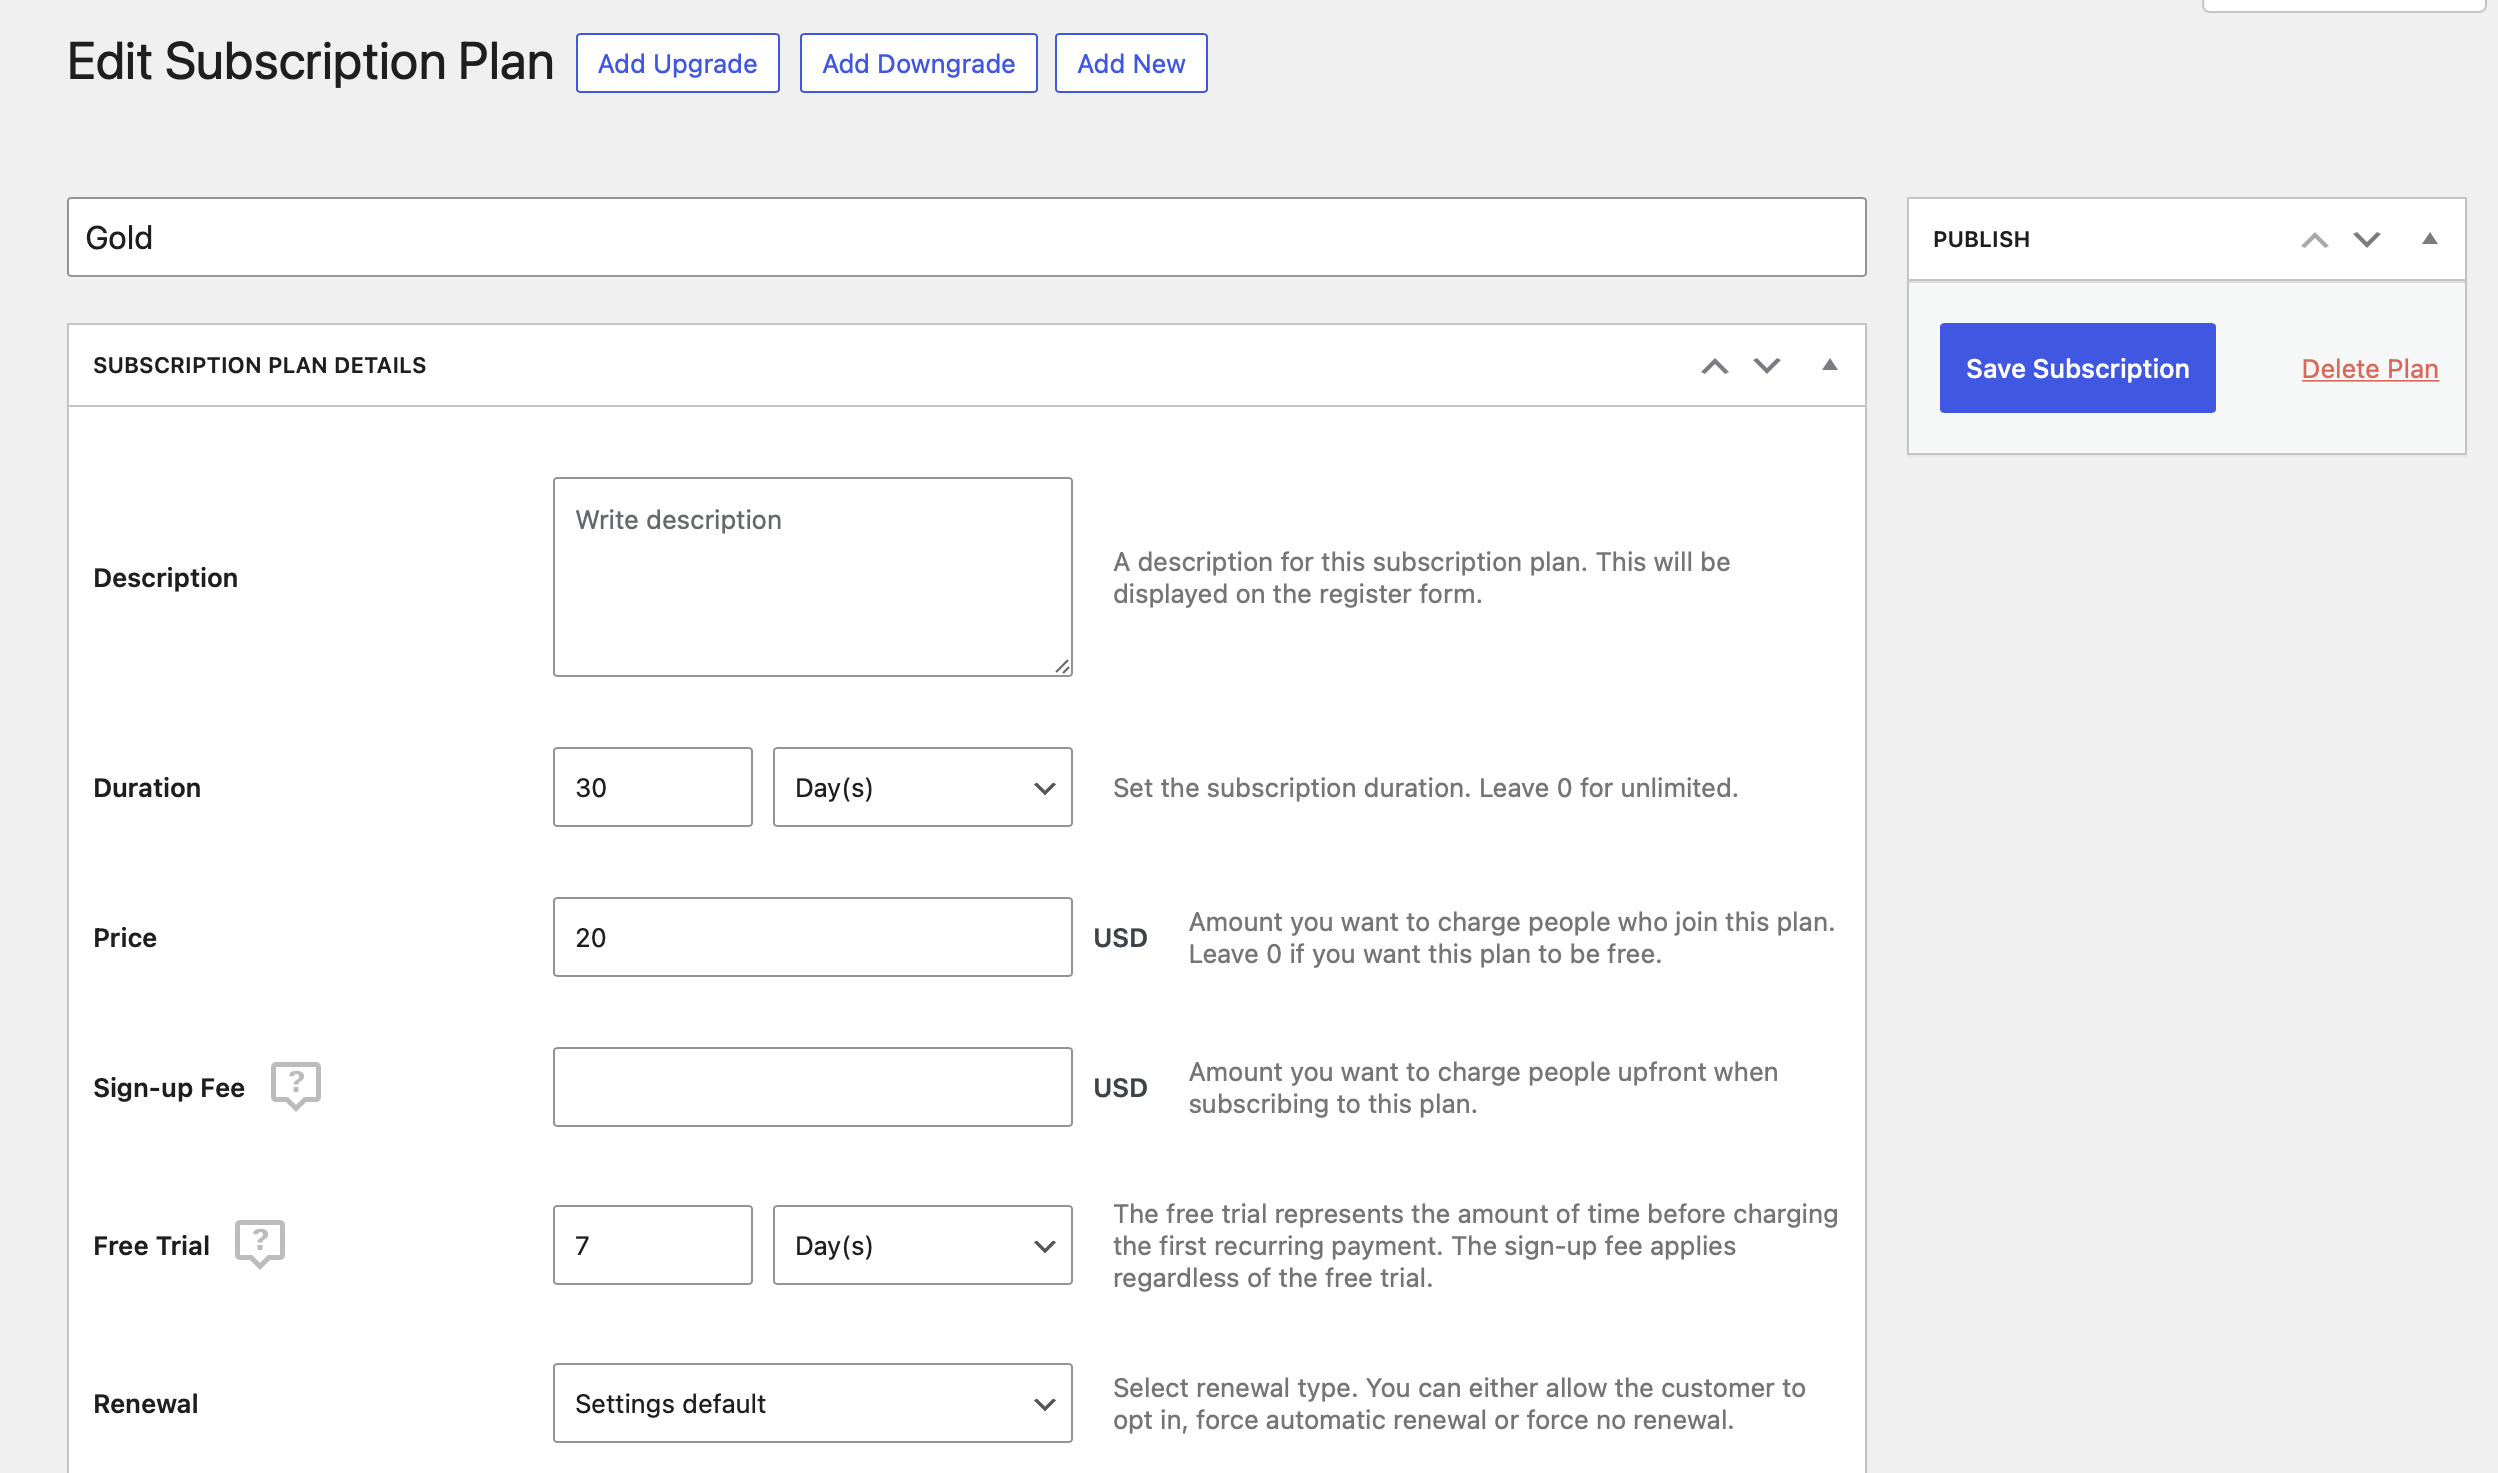Click the Description field label

coord(165,578)
